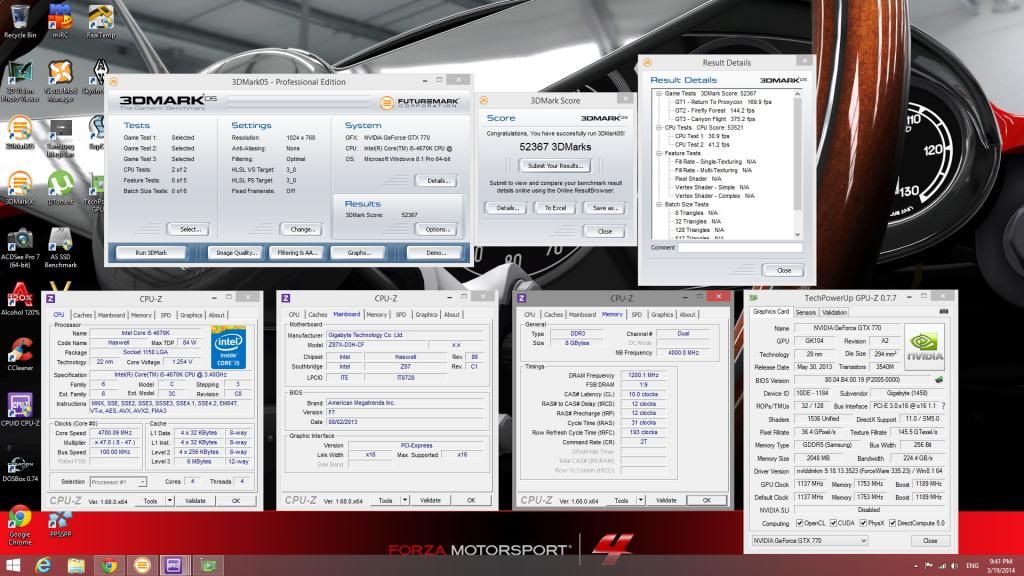The image size is (1024, 576).
Task: Click the Run 3DMark button
Action: (152, 253)
